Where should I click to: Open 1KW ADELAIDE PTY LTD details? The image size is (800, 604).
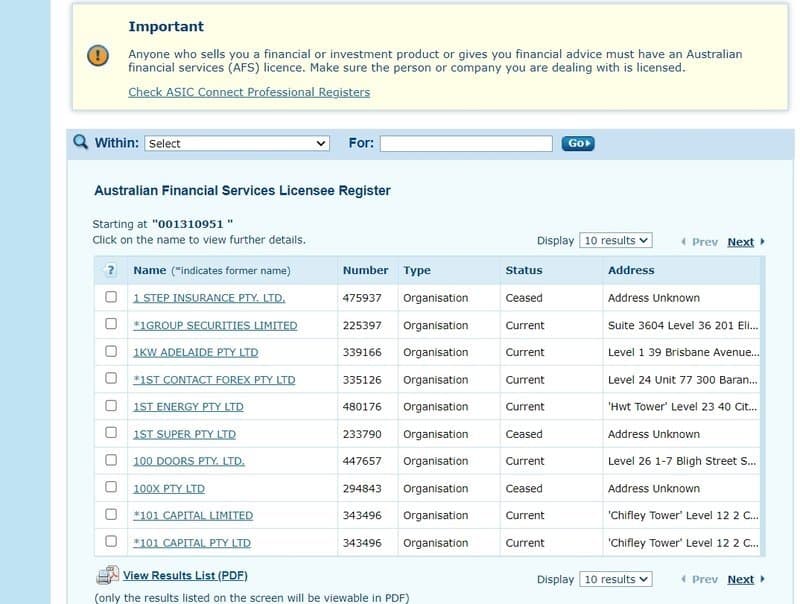click(196, 353)
